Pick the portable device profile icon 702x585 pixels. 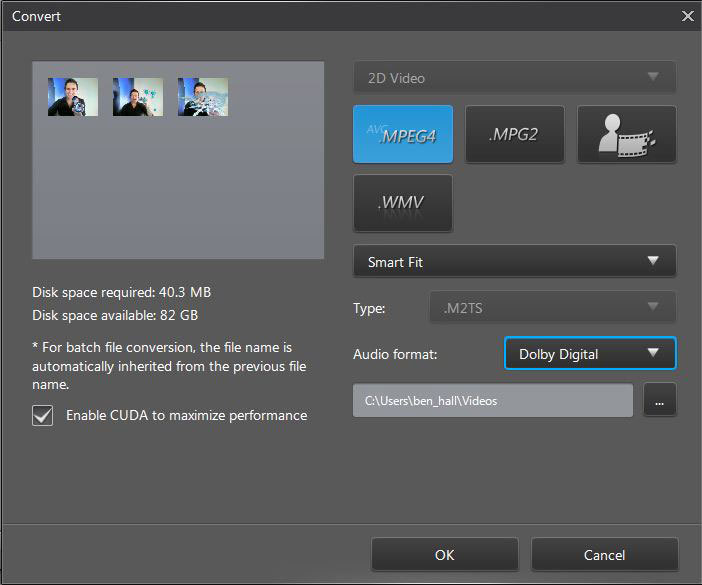pos(627,135)
